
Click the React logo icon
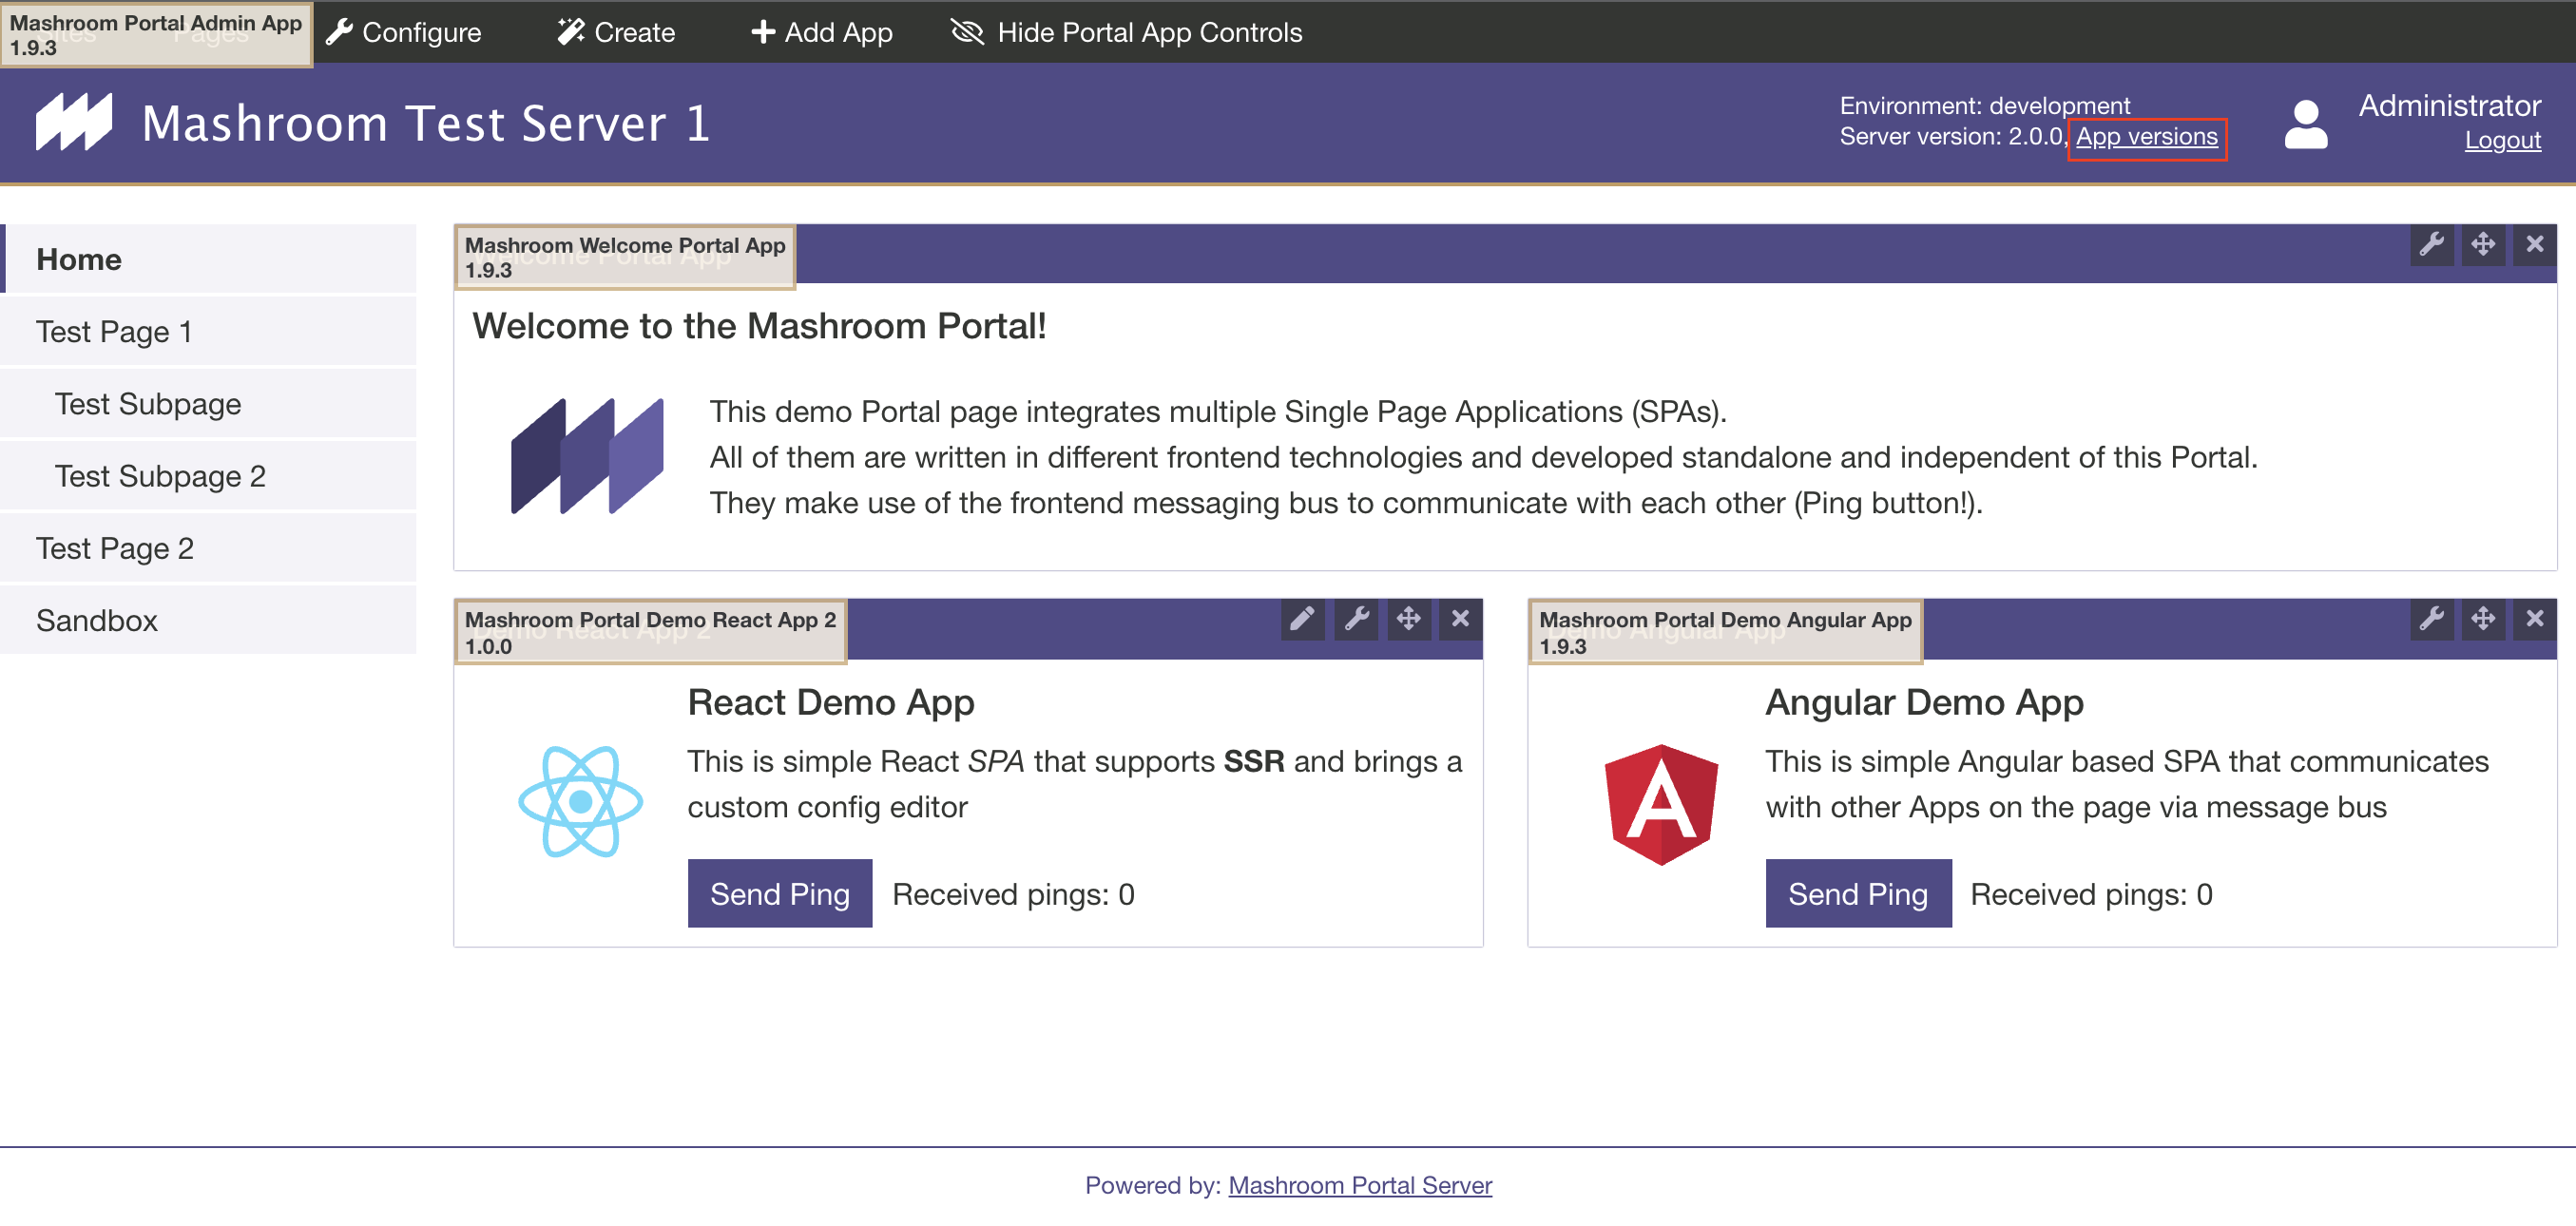[580, 801]
